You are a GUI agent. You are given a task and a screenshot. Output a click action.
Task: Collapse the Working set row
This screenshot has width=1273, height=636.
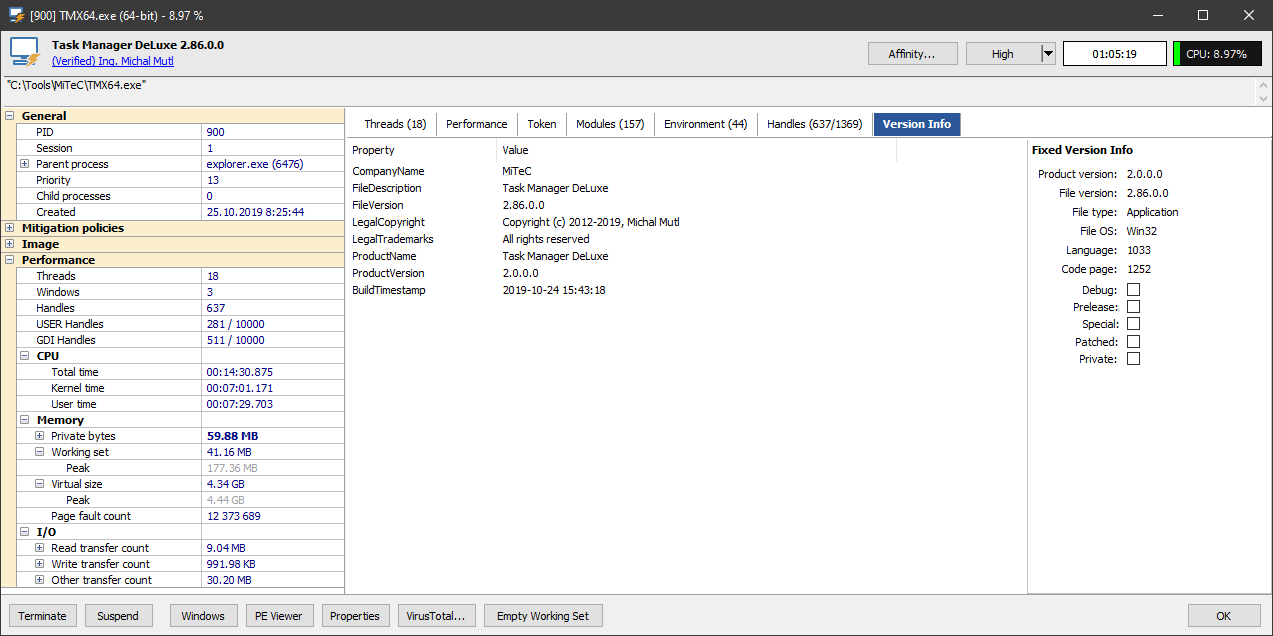click(39, 452)
